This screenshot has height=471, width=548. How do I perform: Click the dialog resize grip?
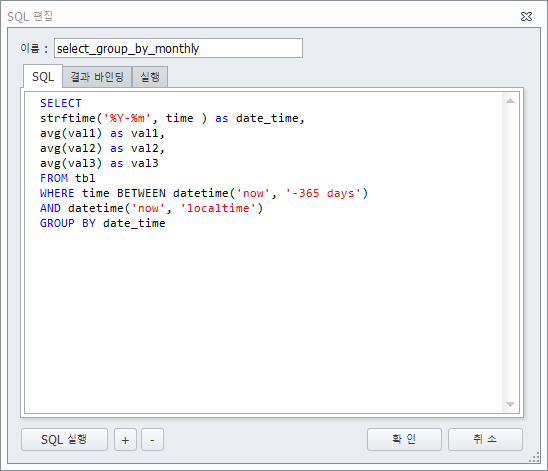point(535,457)
